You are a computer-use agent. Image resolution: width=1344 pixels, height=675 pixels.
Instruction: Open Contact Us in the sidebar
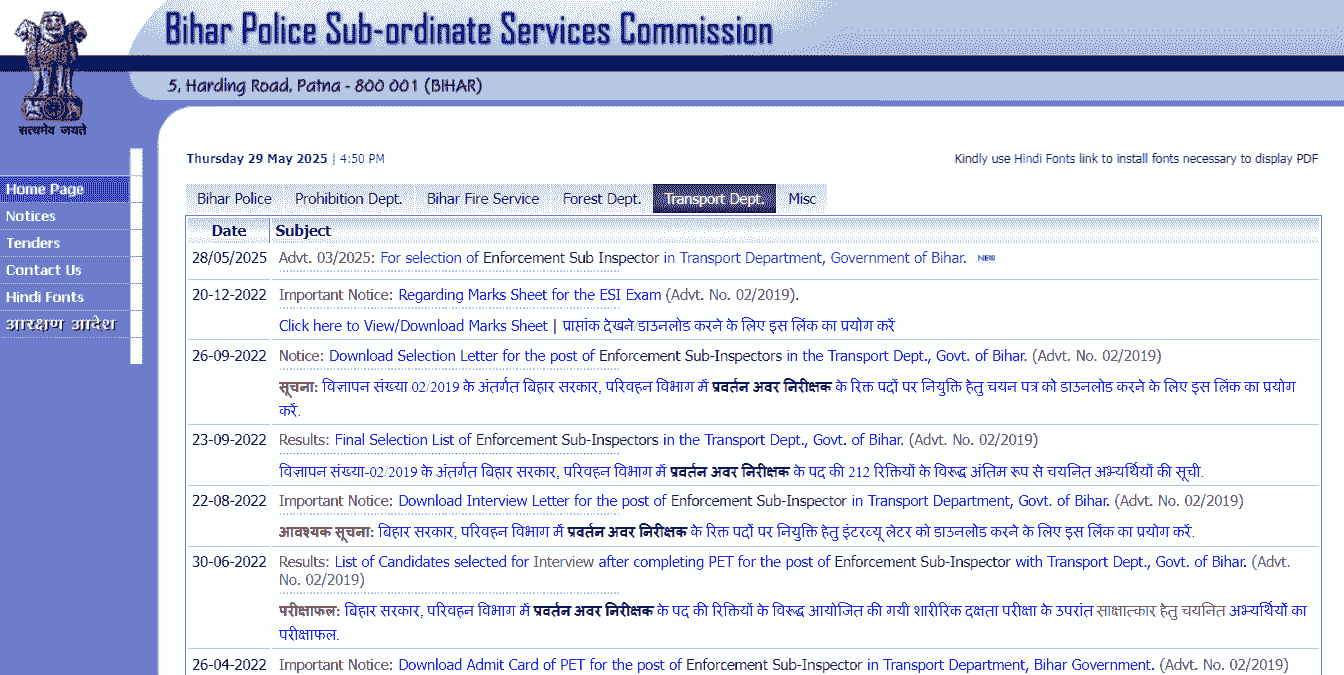pos(65,270)
